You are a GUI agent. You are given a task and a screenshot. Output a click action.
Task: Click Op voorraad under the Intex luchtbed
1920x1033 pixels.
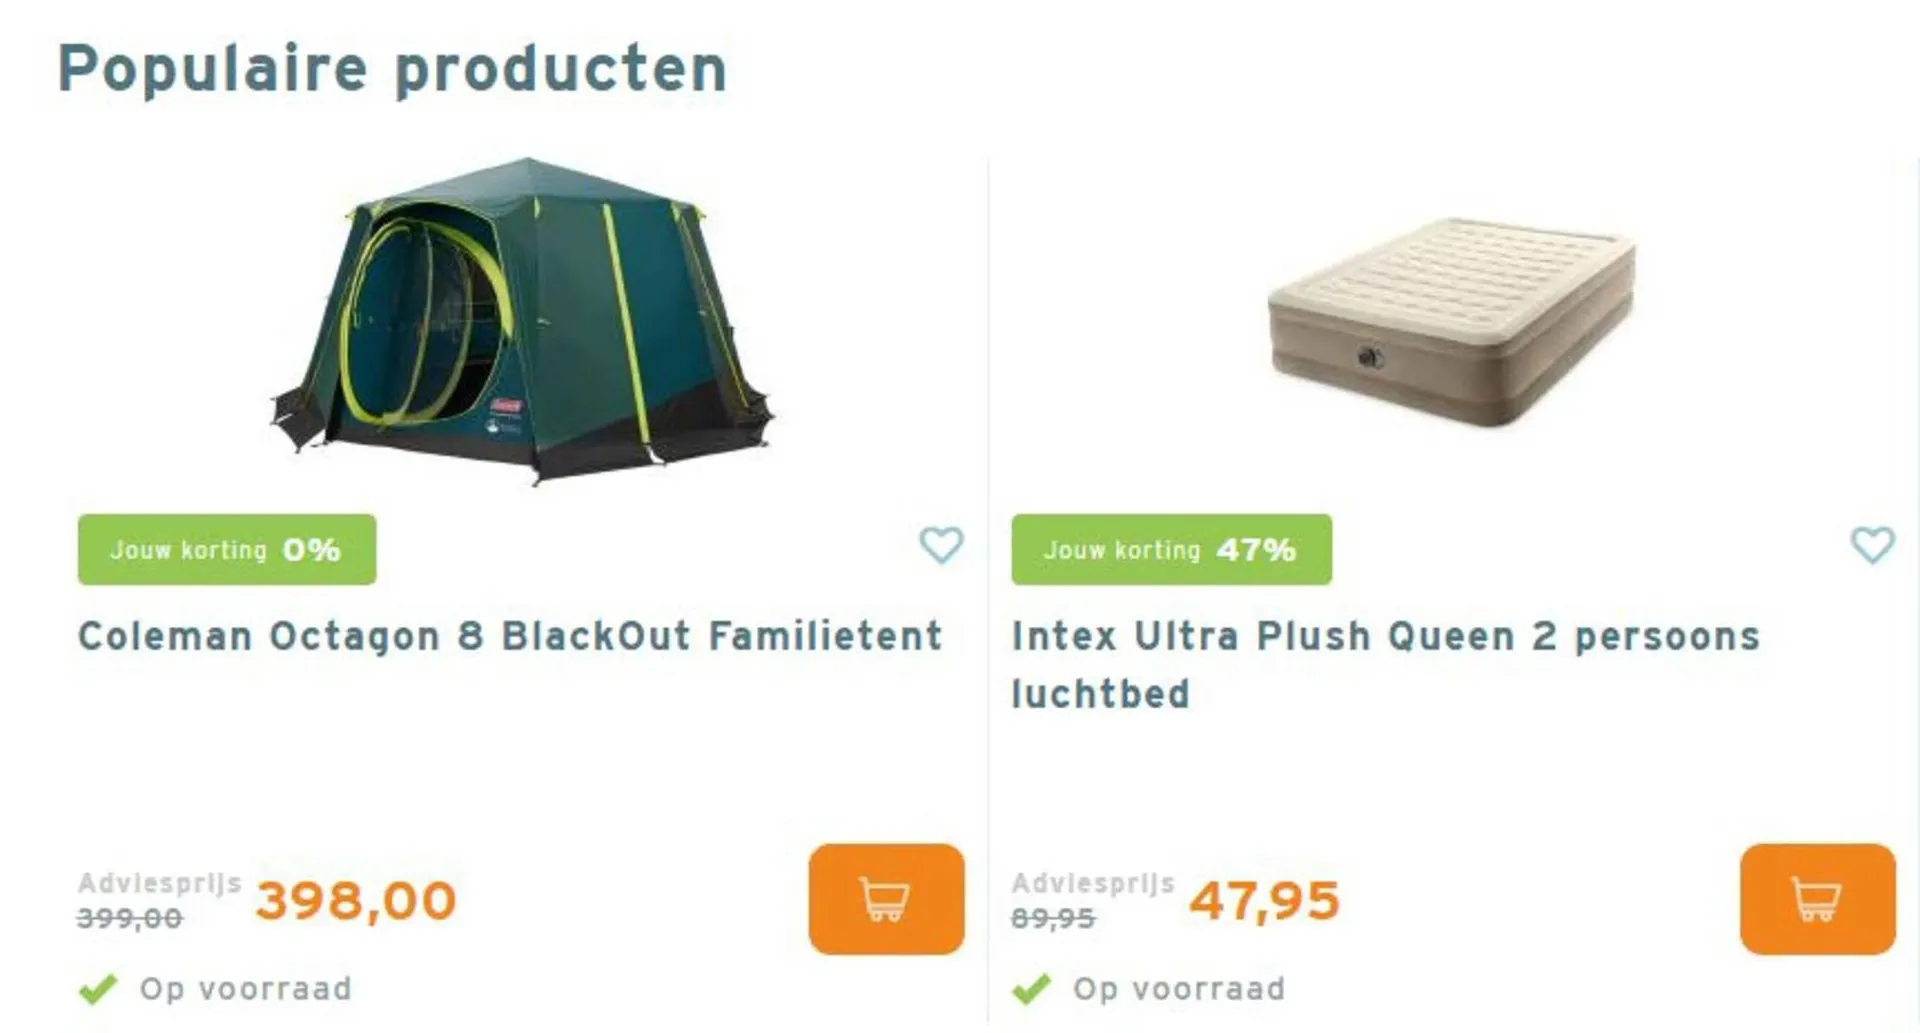[1179, 989]
